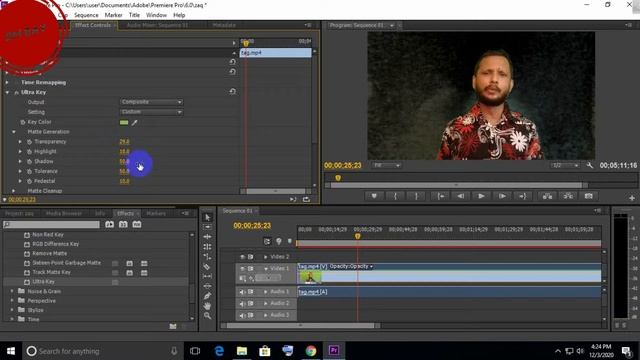
Task: Open the Window menu
Action: click(156, 15)
